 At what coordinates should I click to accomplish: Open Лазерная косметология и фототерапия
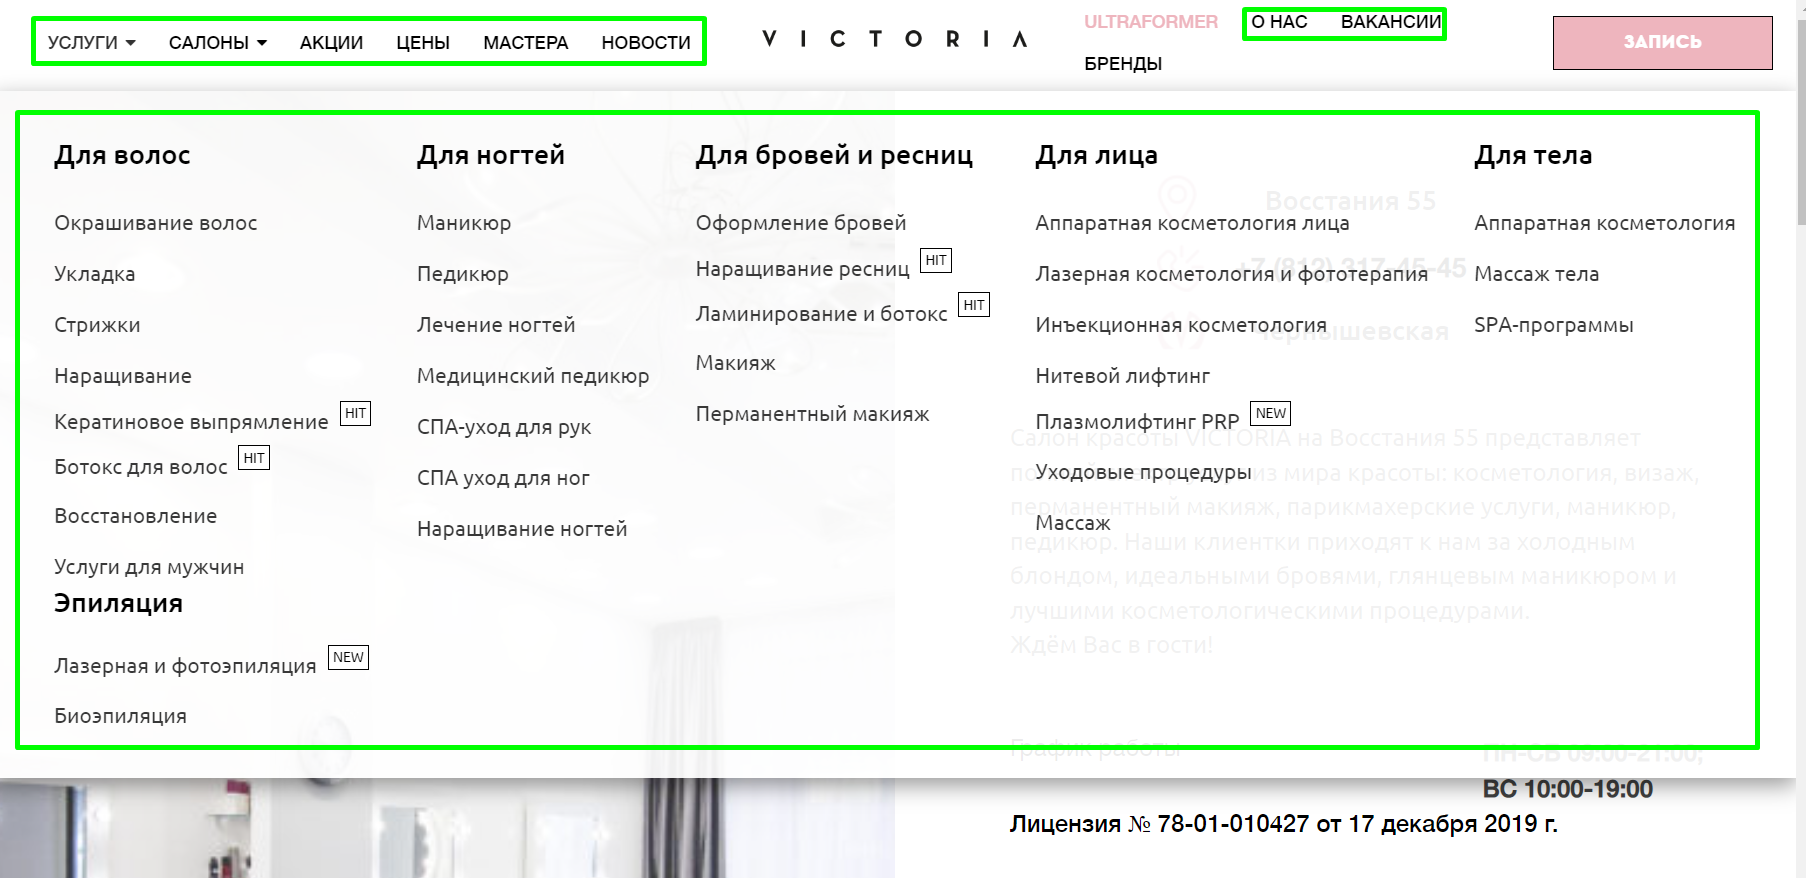click(1231, 274)
